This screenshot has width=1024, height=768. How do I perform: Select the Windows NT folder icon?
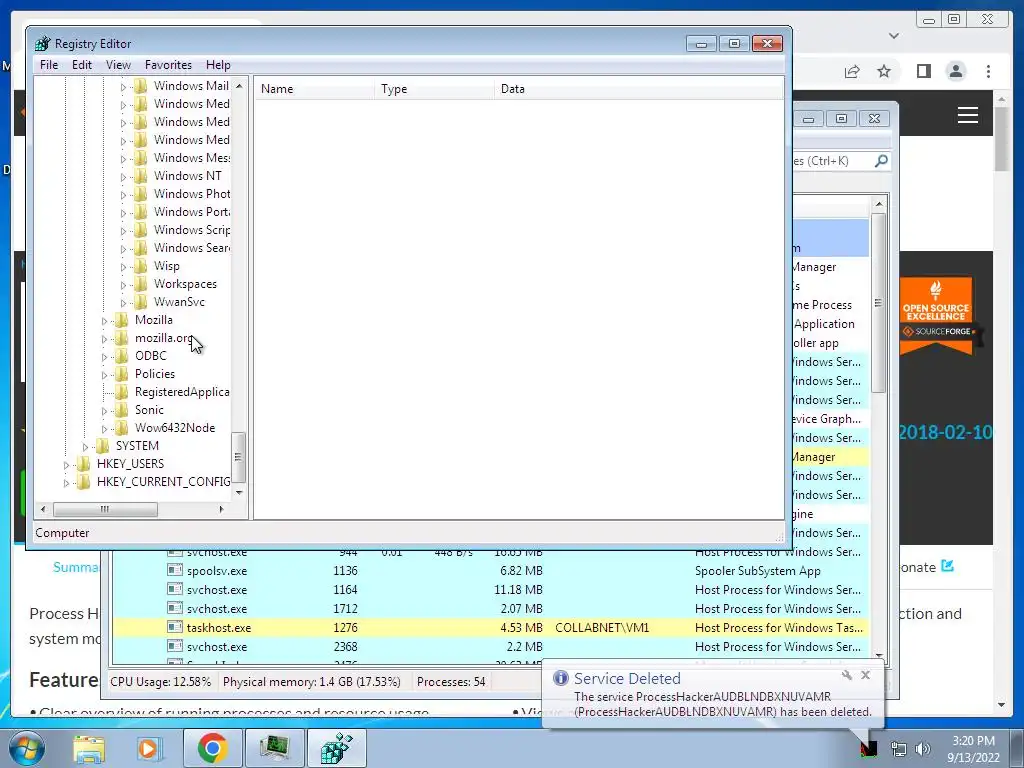pos(140,176)
